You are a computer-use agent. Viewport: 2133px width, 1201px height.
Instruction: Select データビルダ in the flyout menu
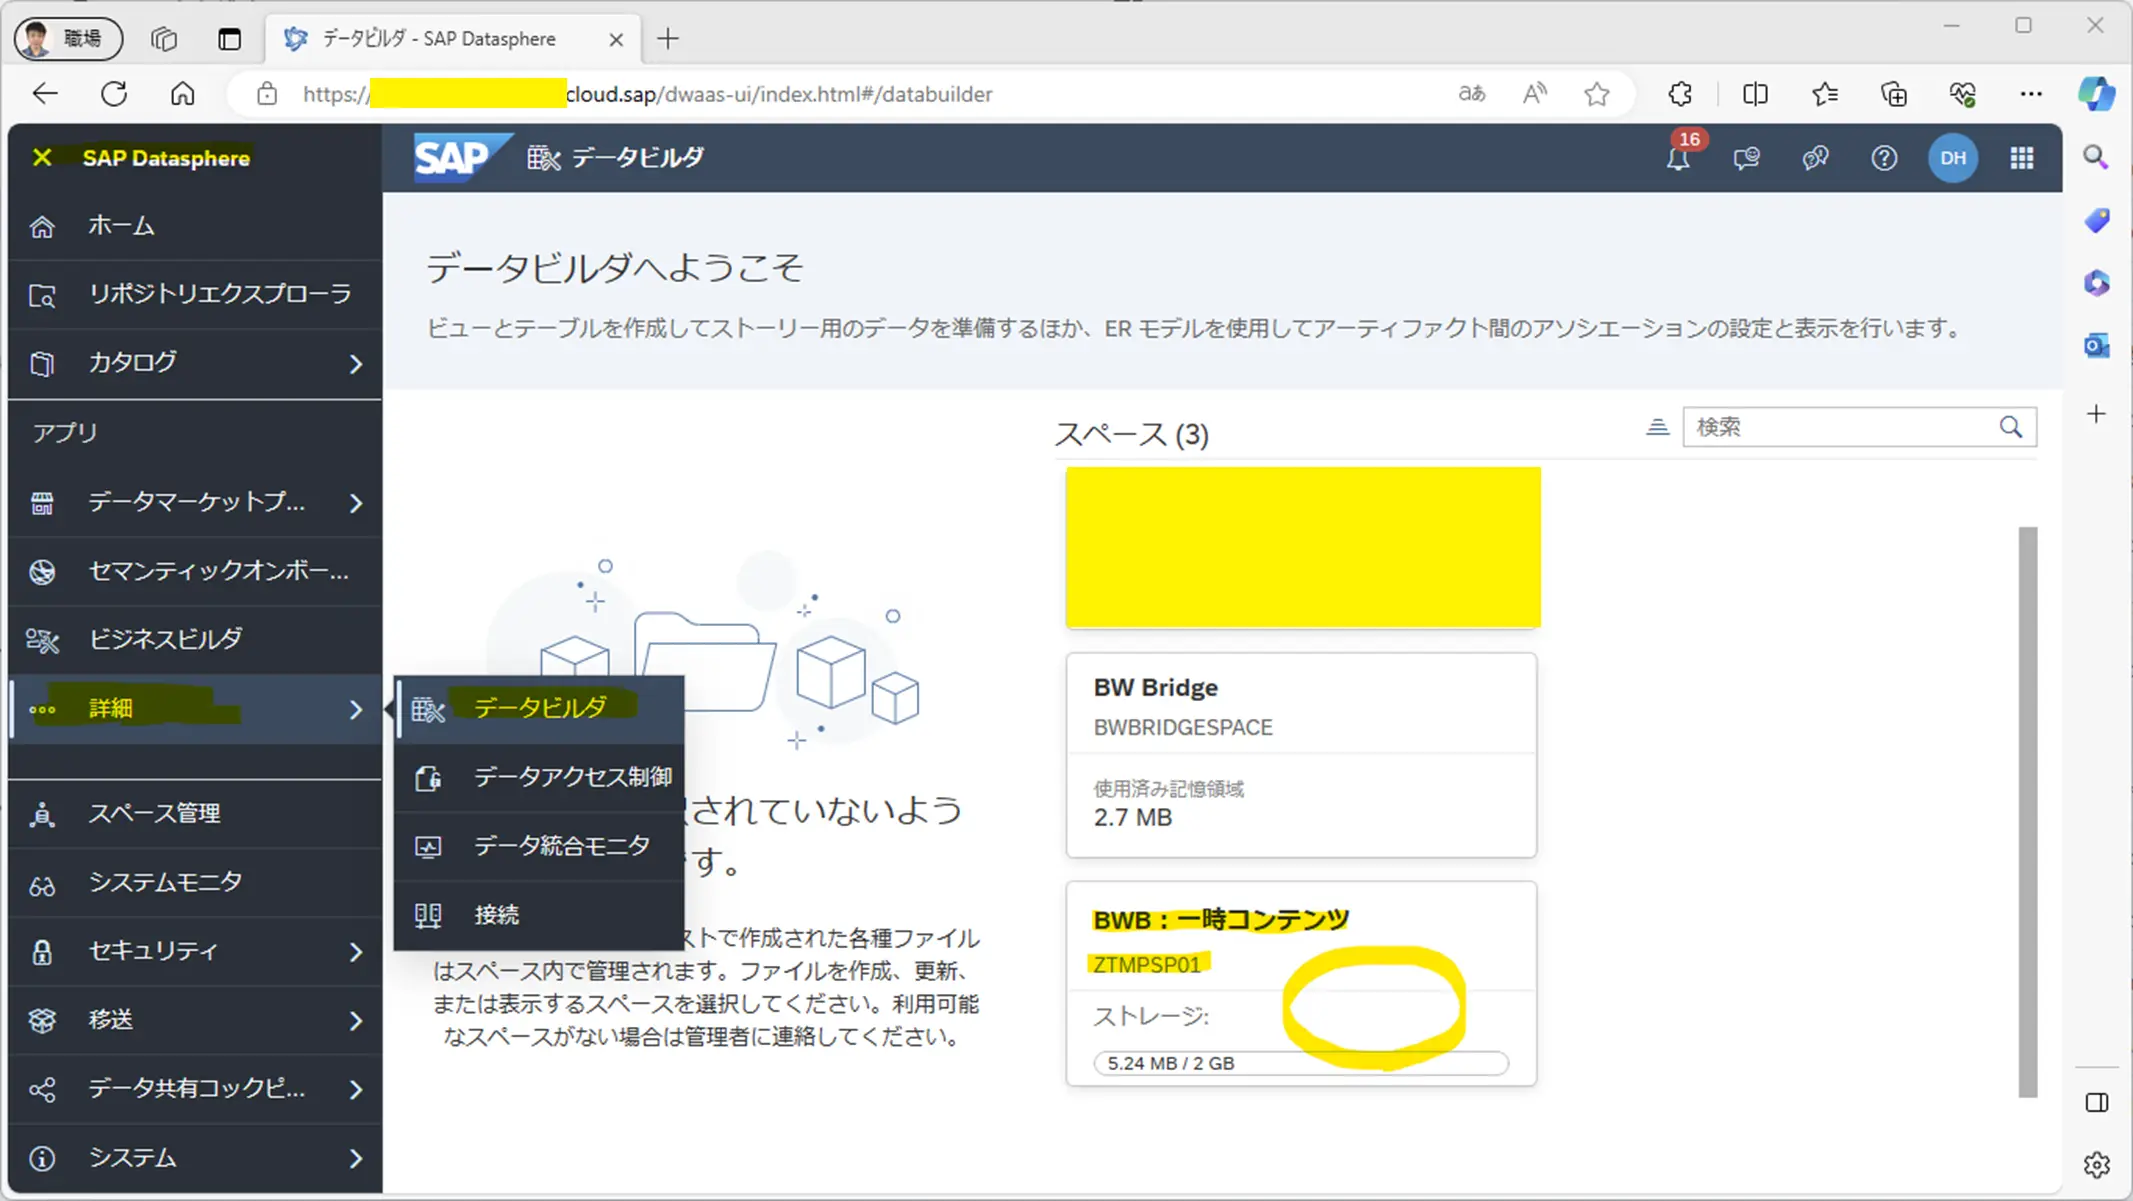pyautogui.click(x=540, y=709)
